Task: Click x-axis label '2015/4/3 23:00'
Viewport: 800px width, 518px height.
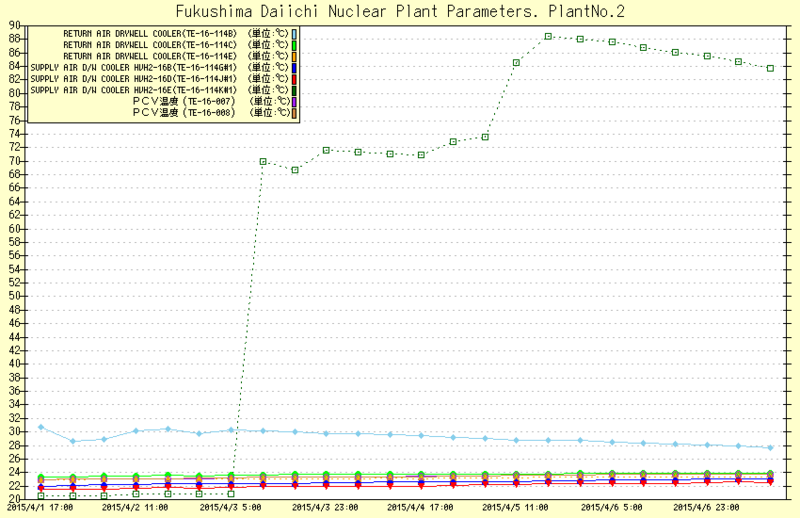Action: (325, 507)
